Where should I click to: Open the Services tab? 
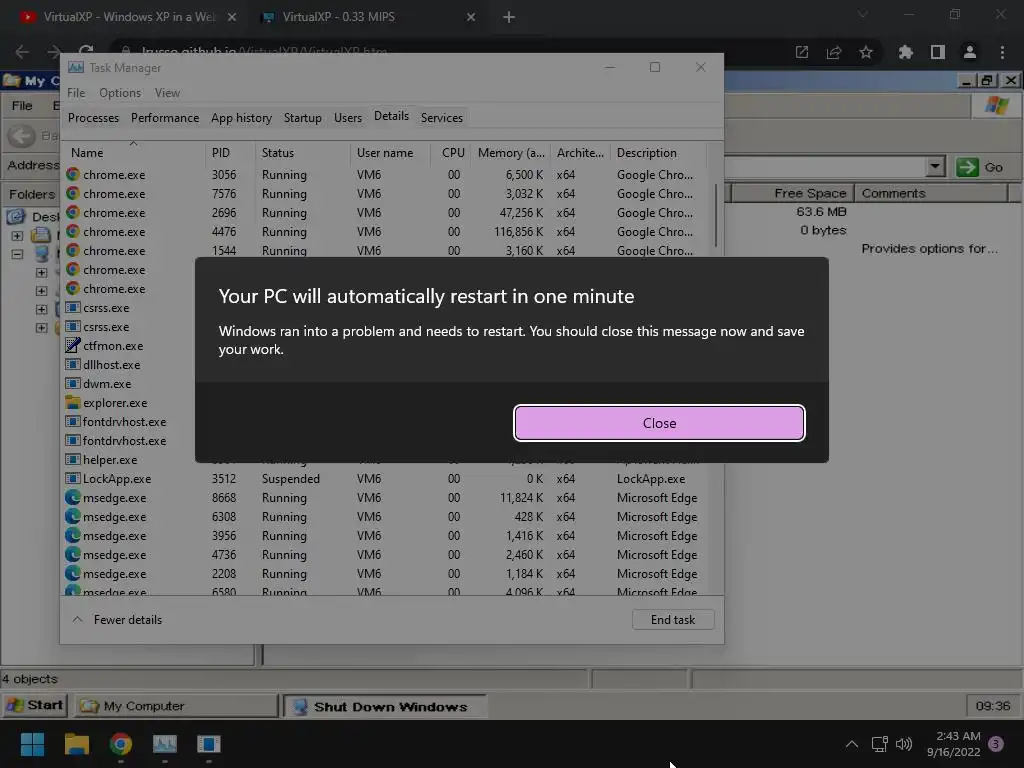click(441, 118)
